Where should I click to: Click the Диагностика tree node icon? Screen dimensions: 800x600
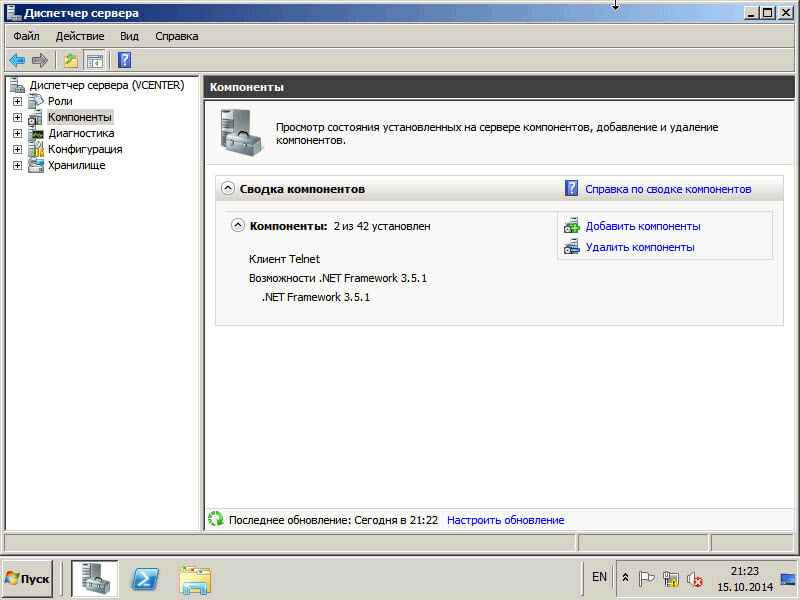(x=36, y=134)
